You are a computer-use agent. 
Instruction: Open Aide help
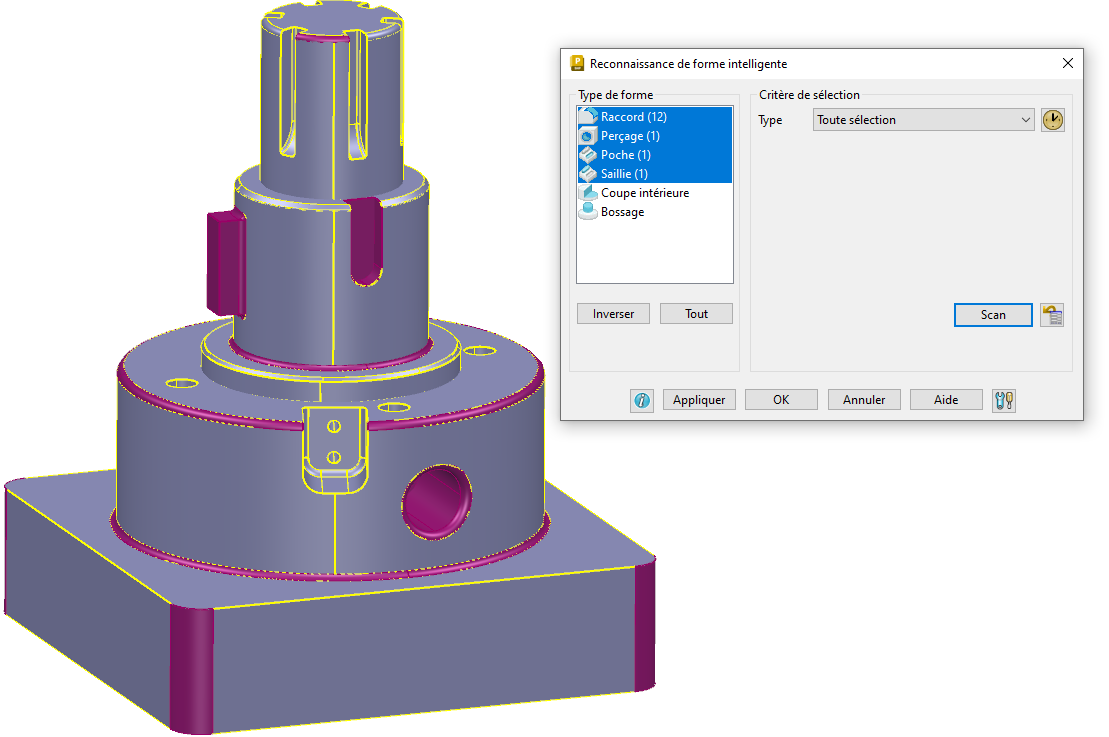point(946,400)
